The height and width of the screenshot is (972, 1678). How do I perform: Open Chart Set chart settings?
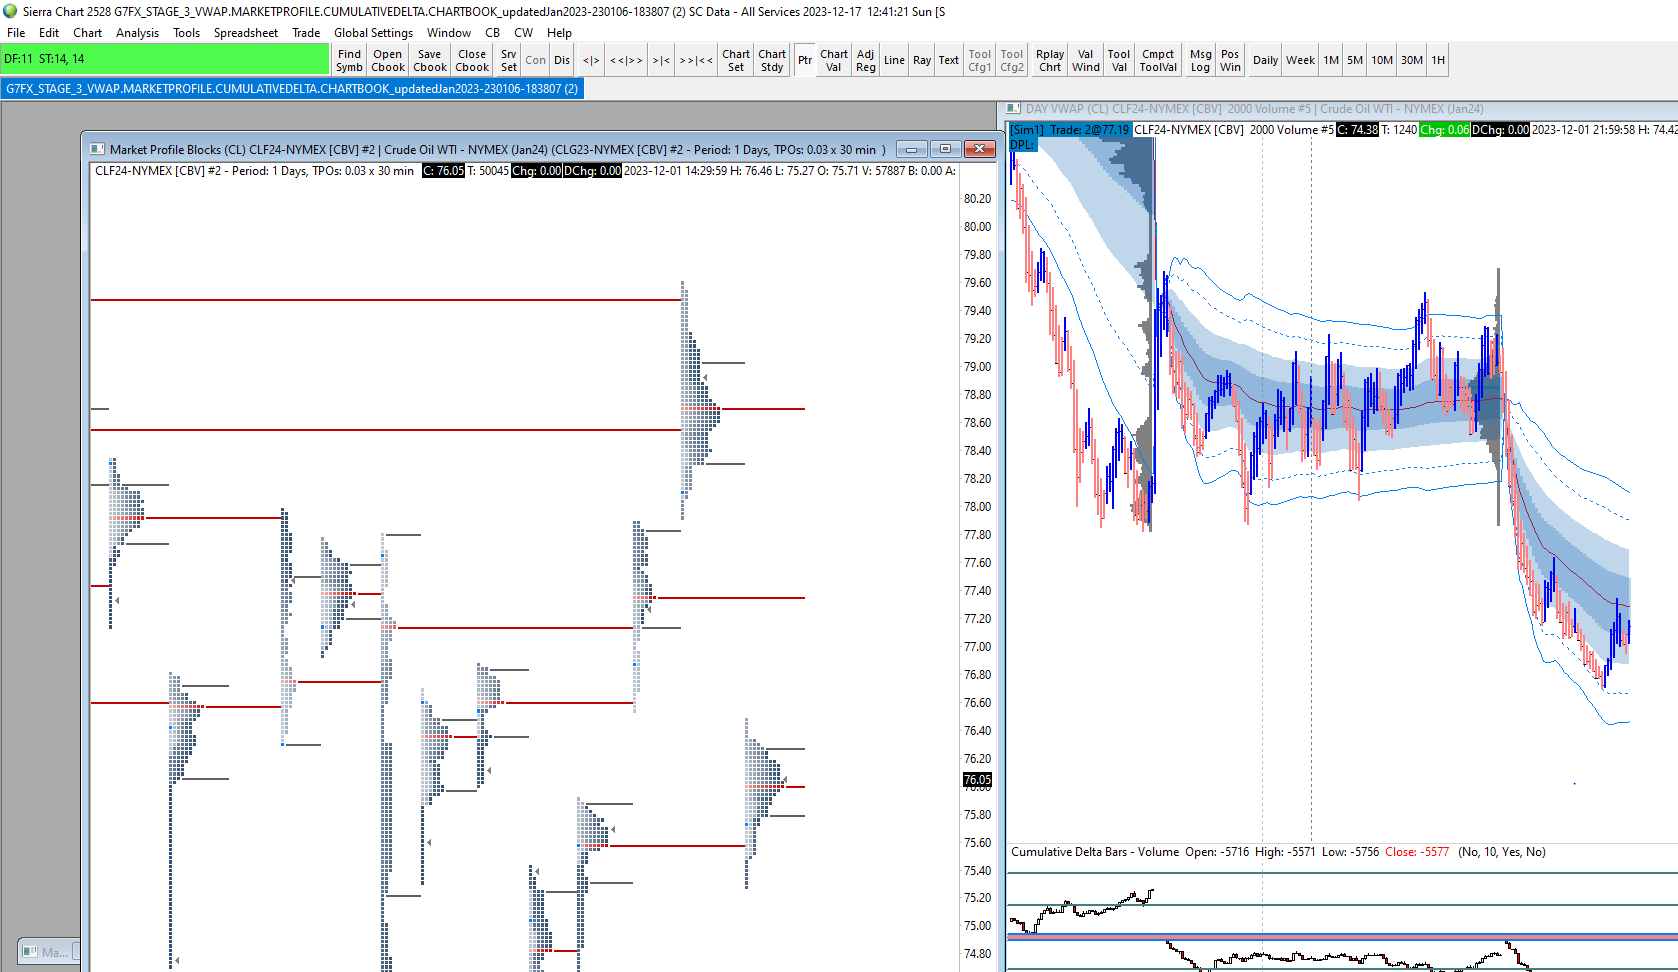736,61
